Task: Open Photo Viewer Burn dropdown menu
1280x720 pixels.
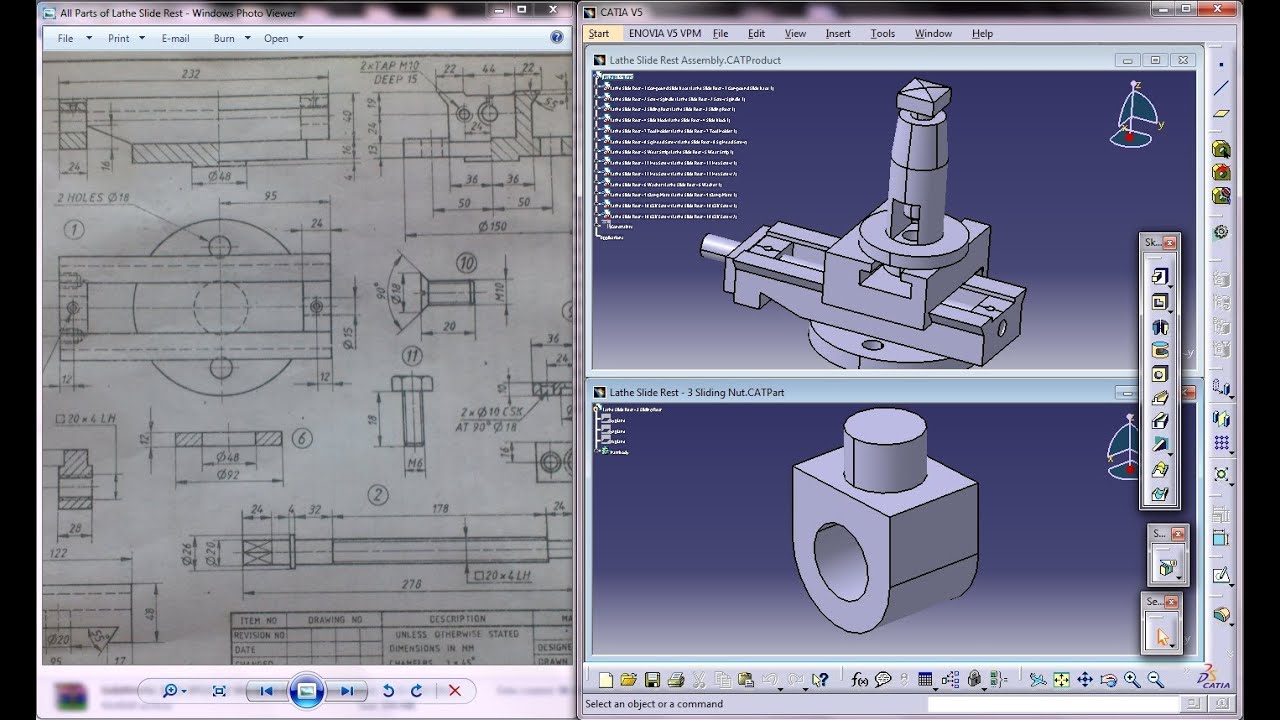Action: 232,38
